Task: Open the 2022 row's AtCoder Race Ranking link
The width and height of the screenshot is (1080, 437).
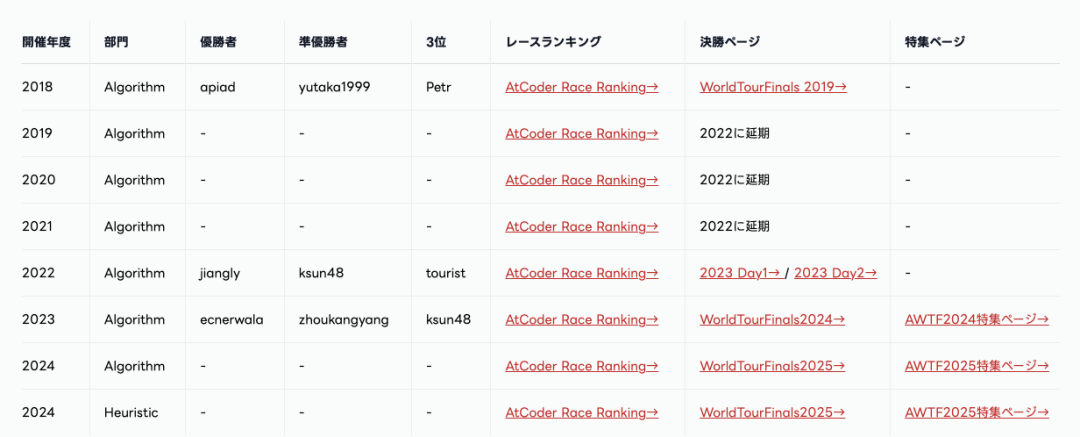Action: pyautogui.click(x=581, y=273)
